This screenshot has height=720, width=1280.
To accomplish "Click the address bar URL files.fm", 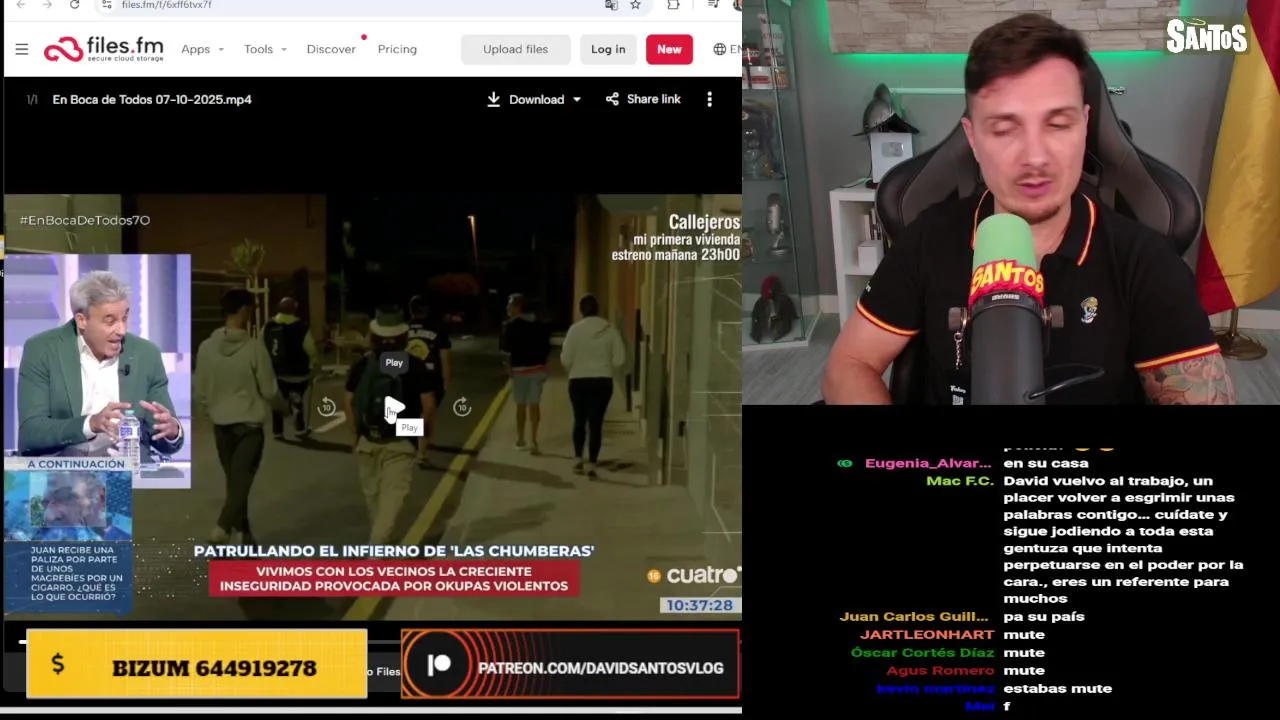I will (x=166, y=5).
